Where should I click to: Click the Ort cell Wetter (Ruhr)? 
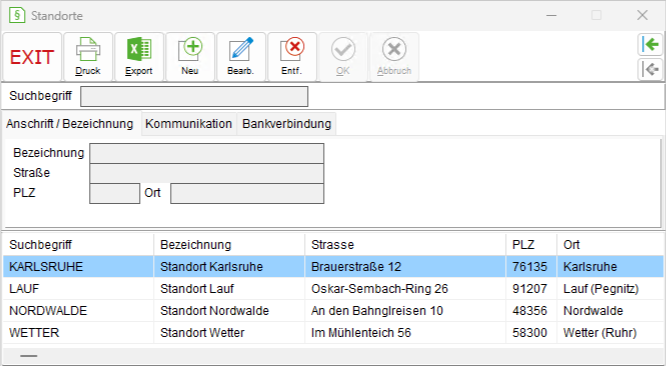coord(610,332)
